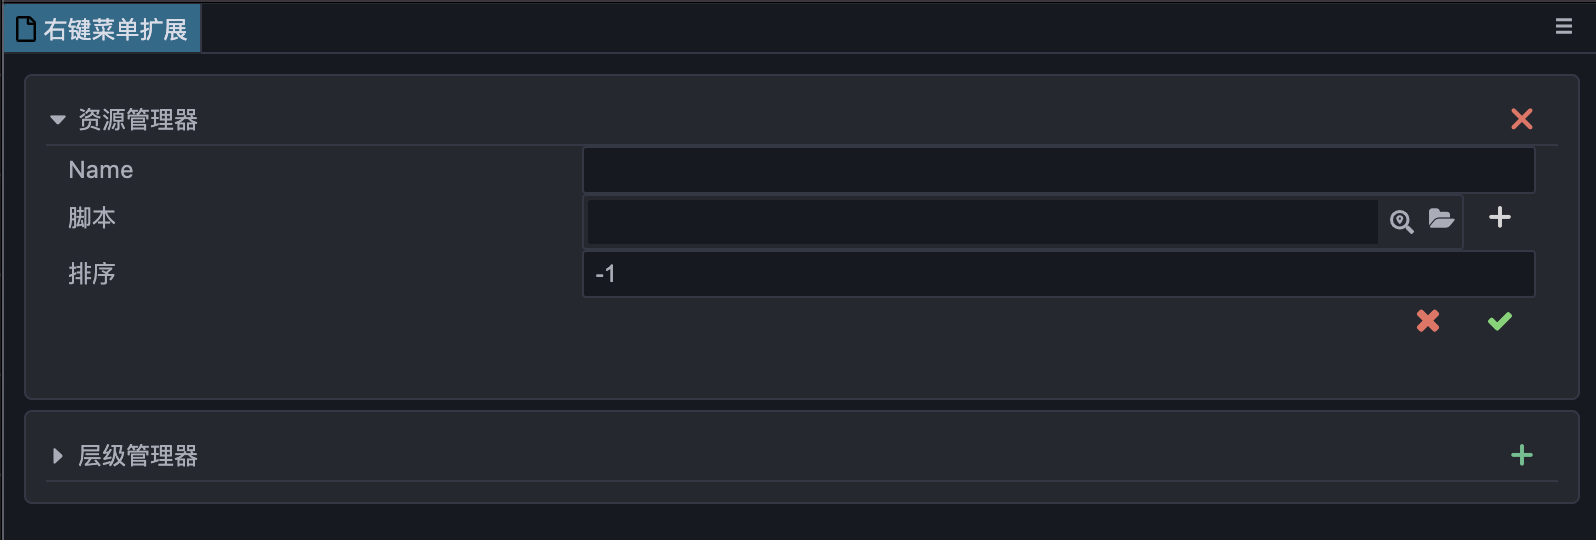This screenshot has height=540, width=1596.
Task: Click the document icon on the 右键菜单扩展 tab
Action: [26, 29]
